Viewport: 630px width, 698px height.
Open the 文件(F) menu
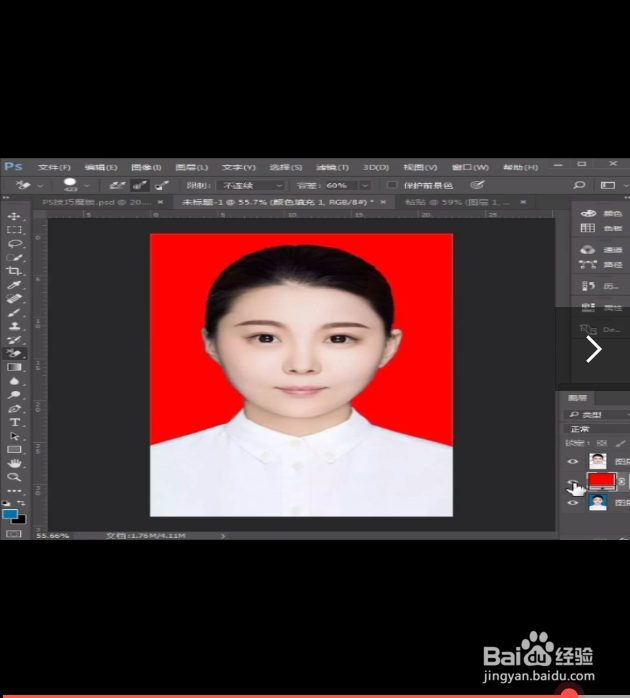click(54, 167)
